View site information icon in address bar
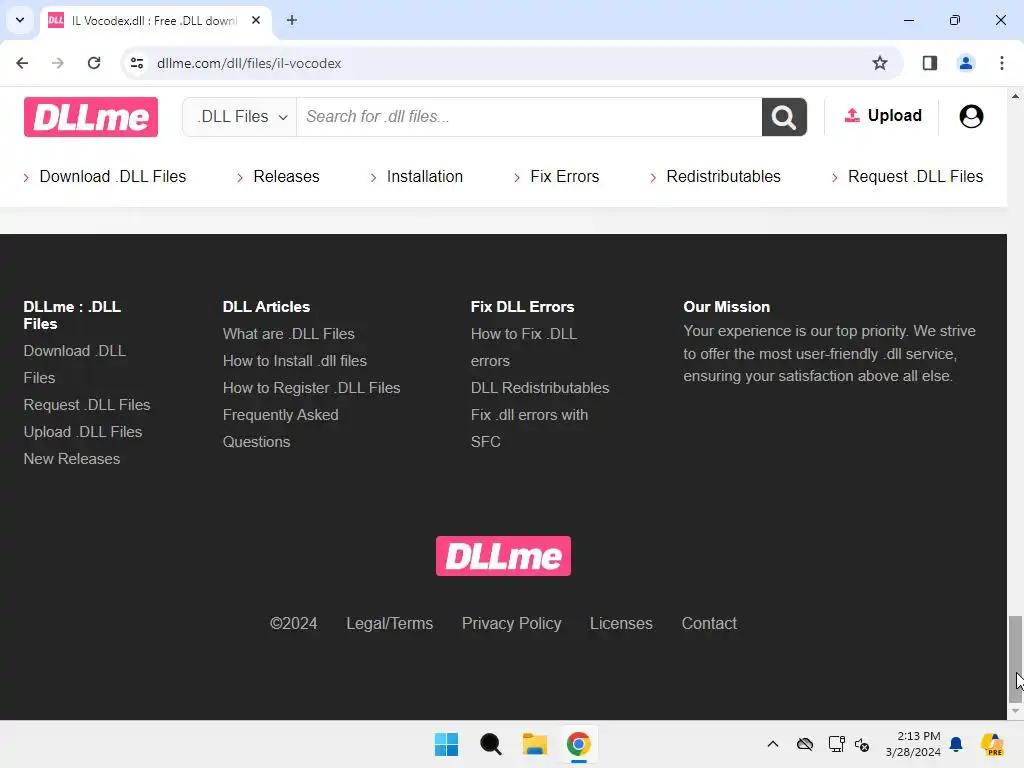 [136, 63]
